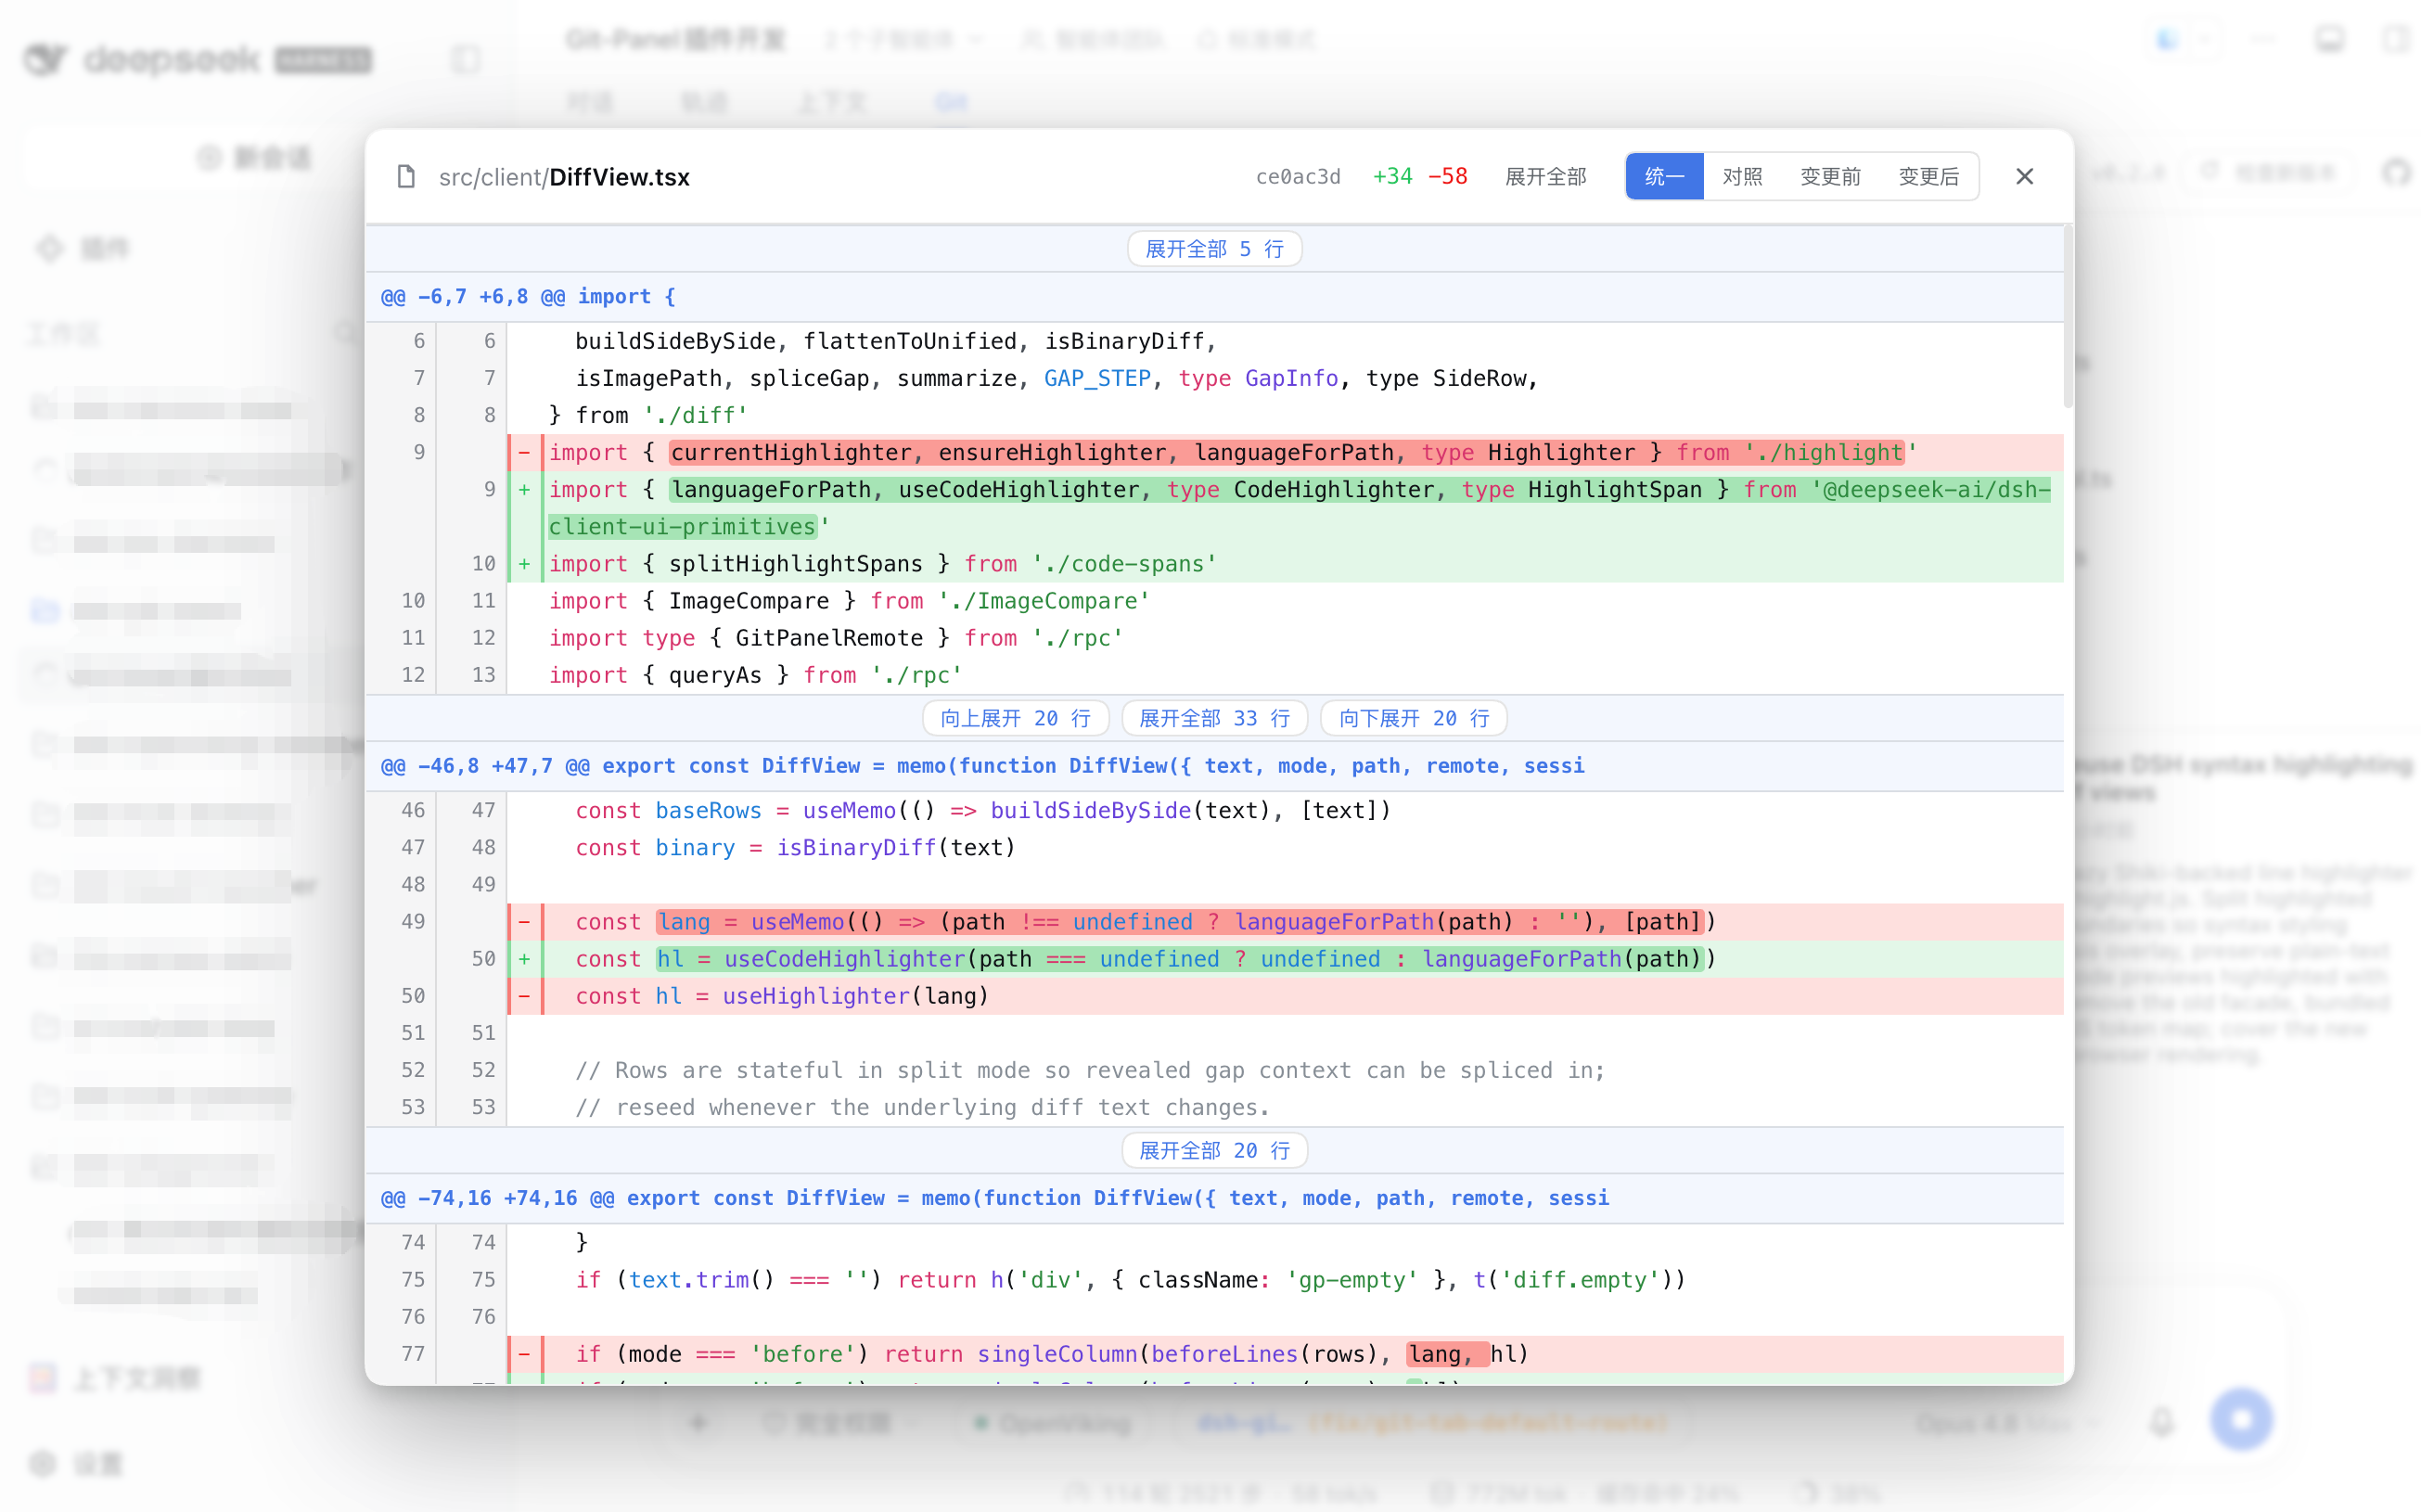Open the 设置 gear in the background sidebar
This screenshot has height=1512, width=2421.
(43, 1464)
